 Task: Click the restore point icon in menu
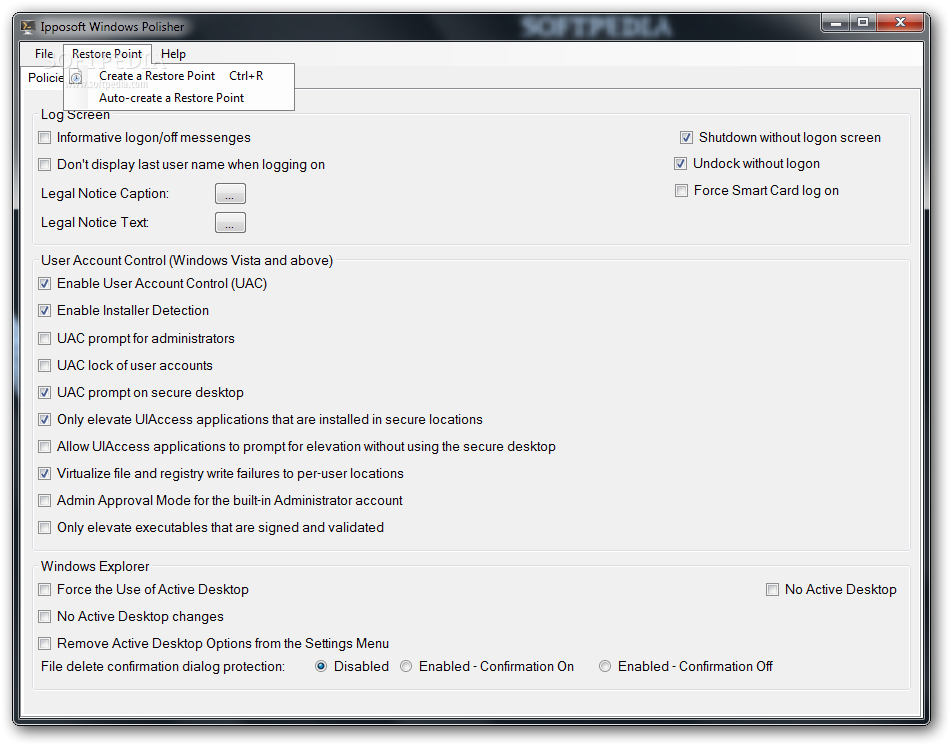point(76,77)
